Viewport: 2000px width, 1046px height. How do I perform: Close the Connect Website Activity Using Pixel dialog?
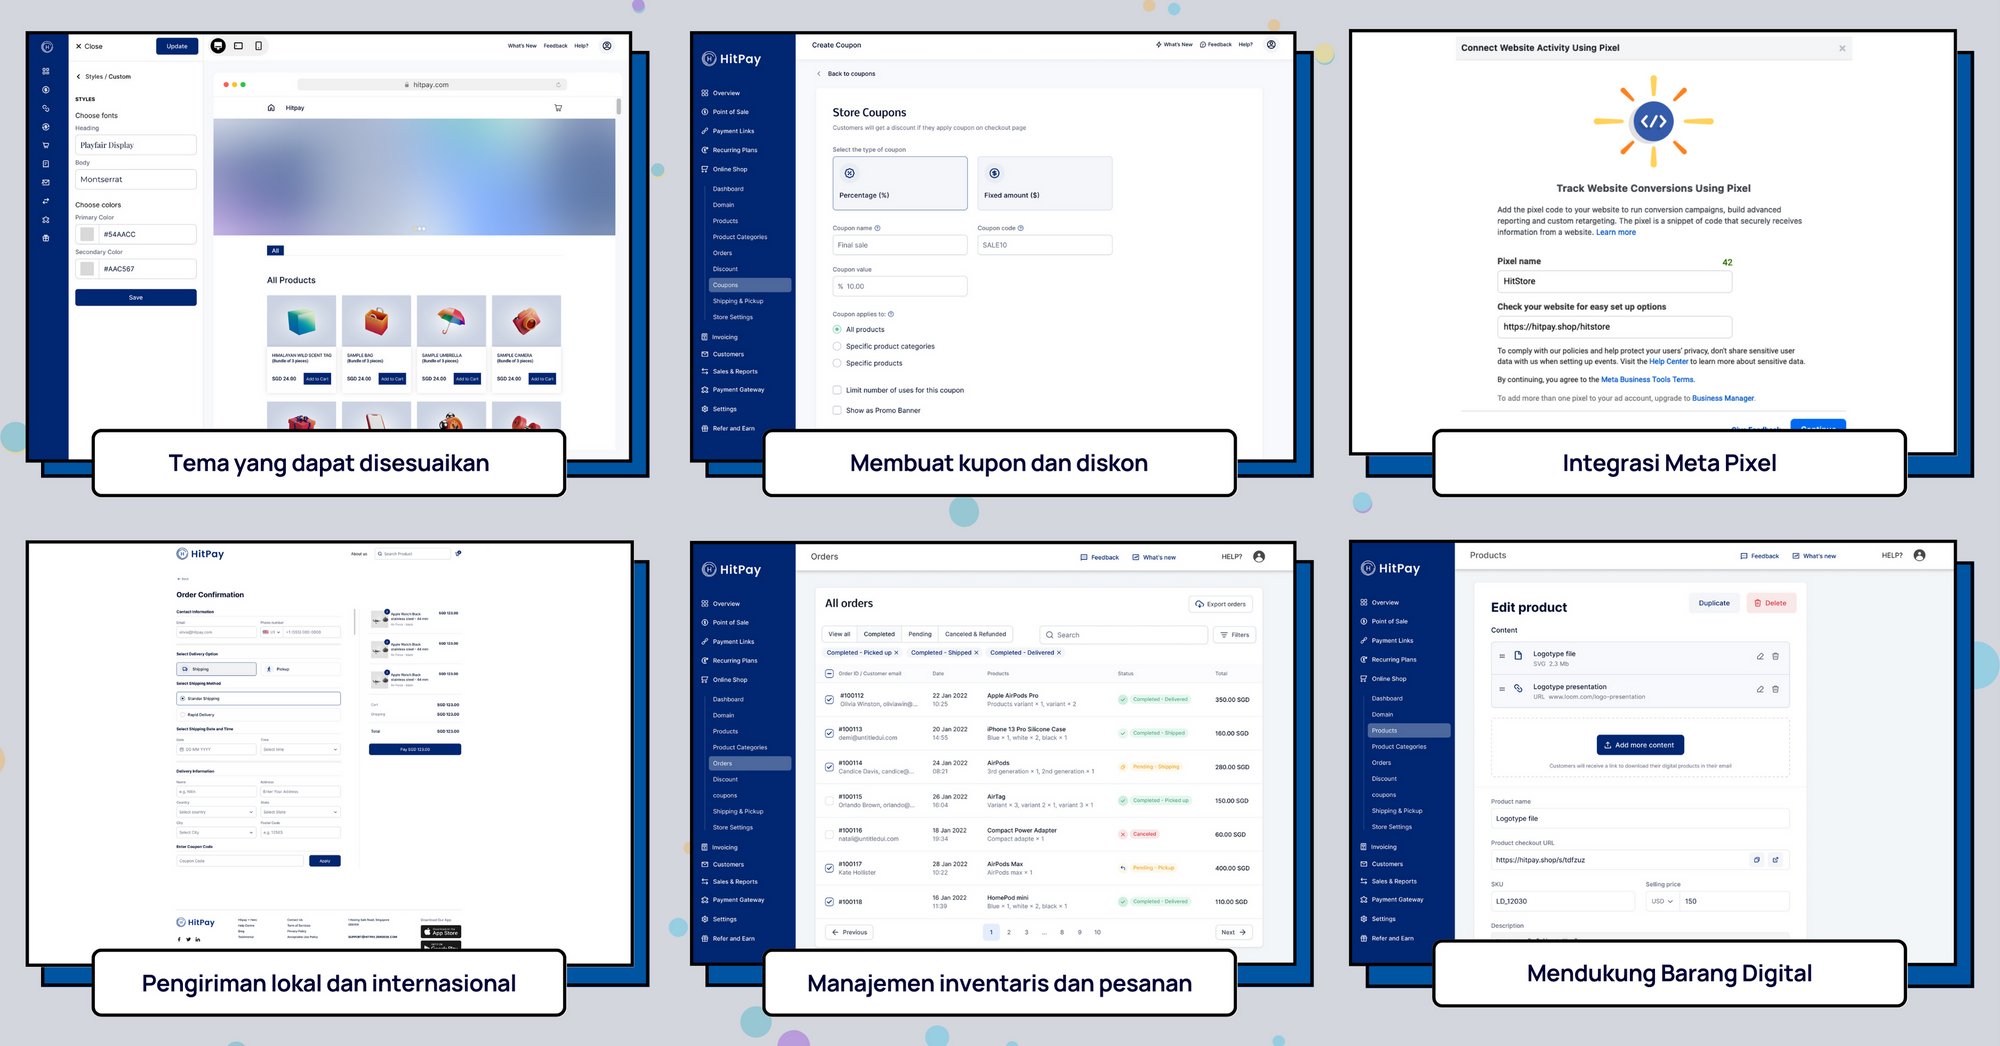click(x=1842, y=48)
